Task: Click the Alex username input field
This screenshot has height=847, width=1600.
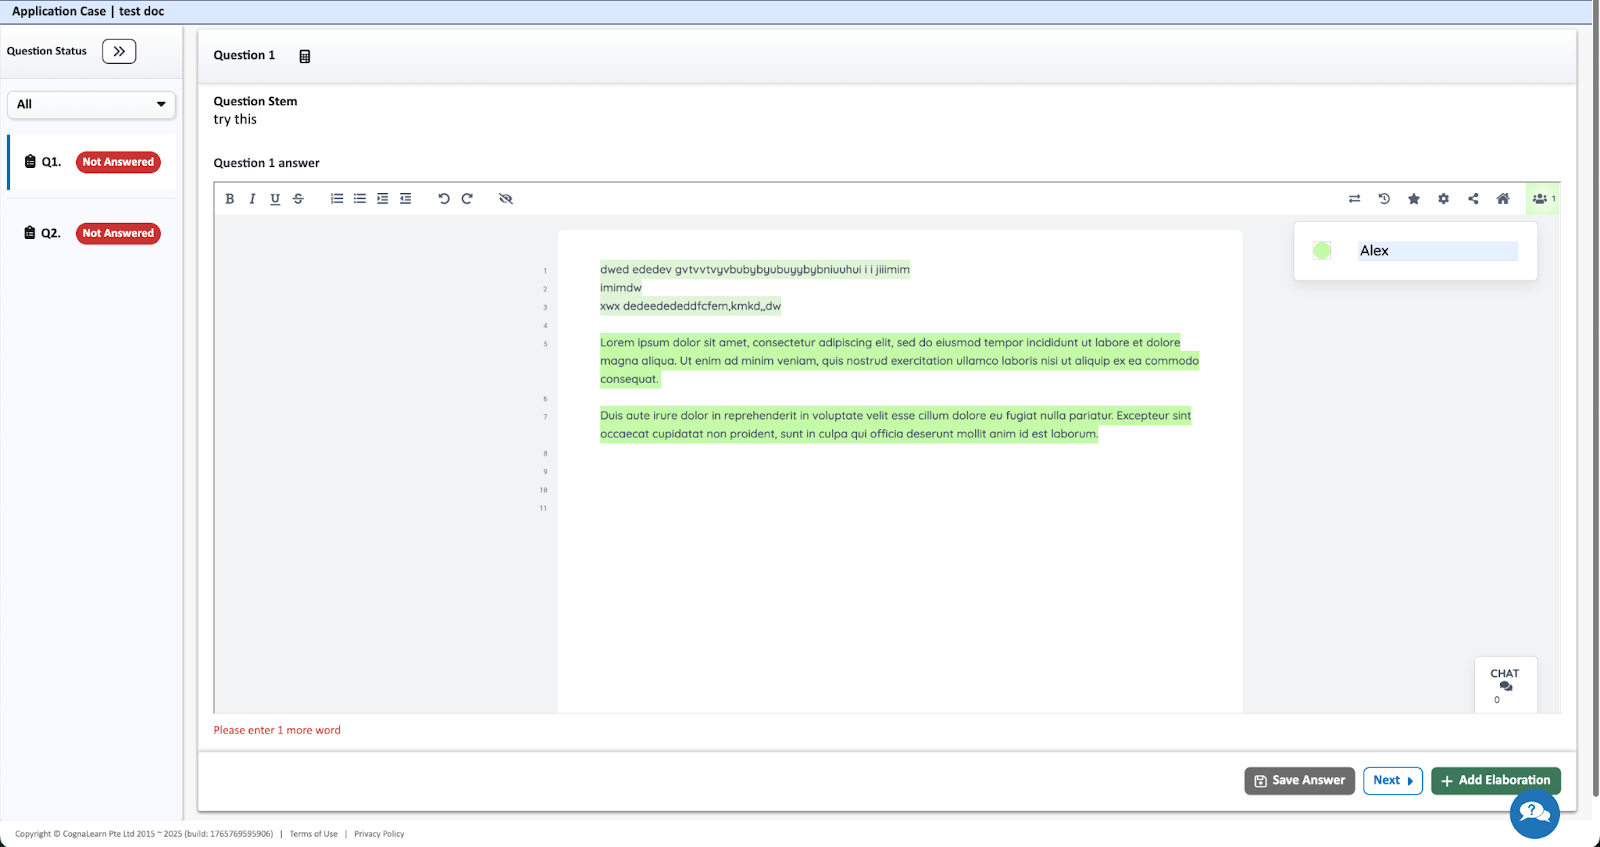Action: (x=1437, y=251)
